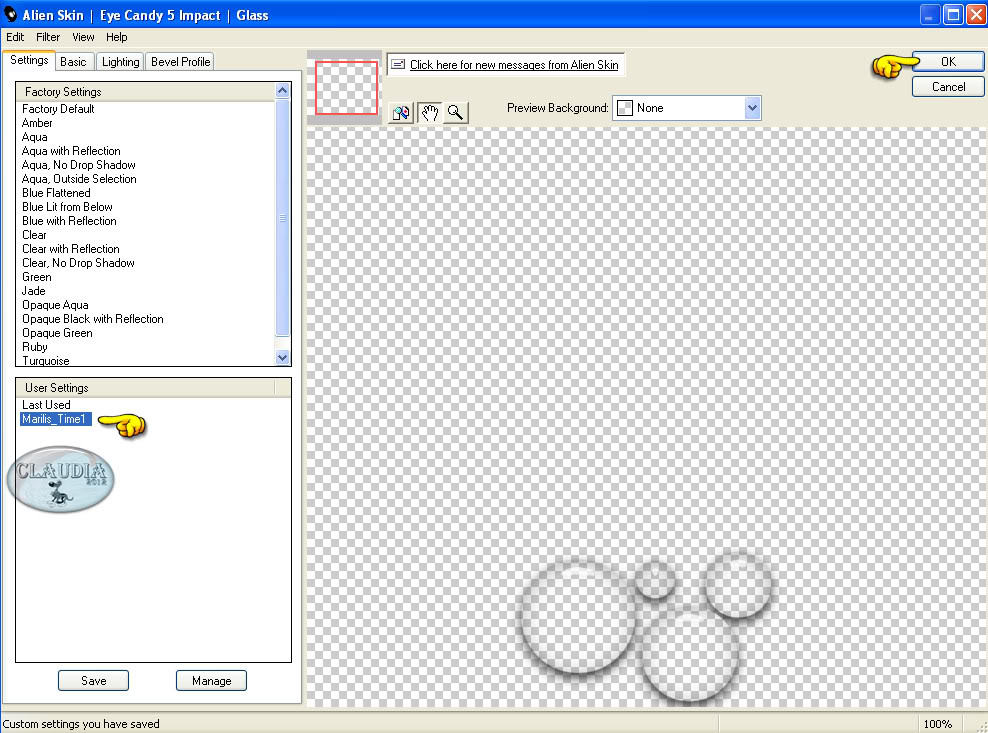Screen dimensions: 988x733
Task: Select the Amber preset
Action: tap(37, 123)
